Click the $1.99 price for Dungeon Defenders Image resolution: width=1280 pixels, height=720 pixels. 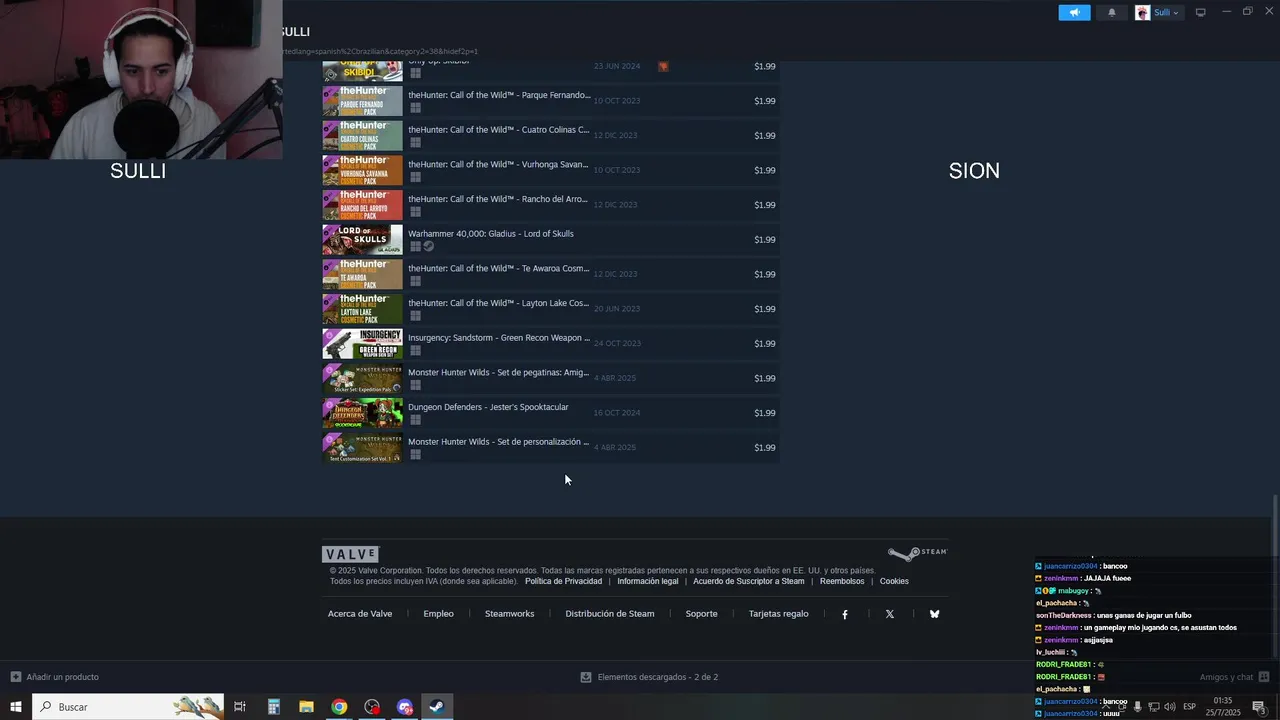(764, 413)
